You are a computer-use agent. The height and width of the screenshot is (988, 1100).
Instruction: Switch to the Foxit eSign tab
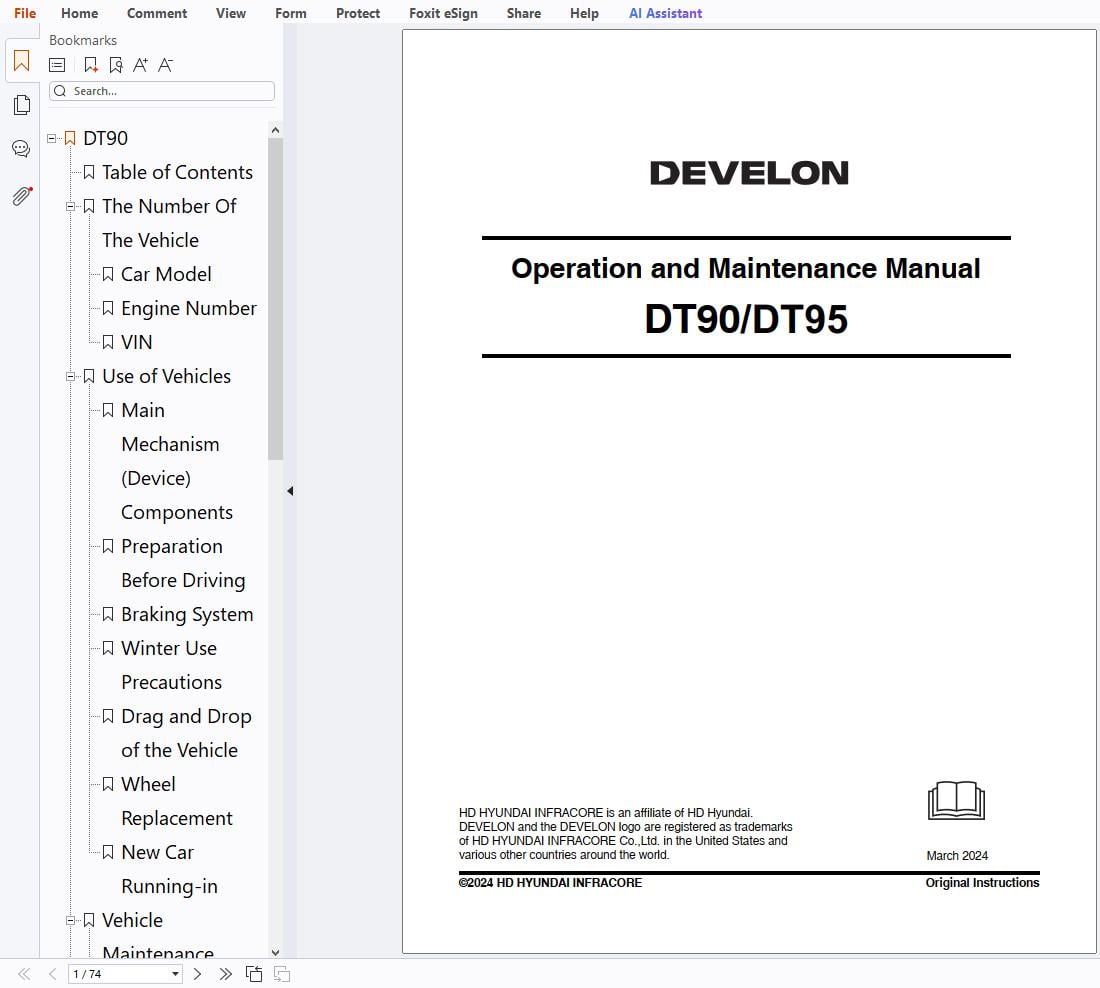coord(443,13)
